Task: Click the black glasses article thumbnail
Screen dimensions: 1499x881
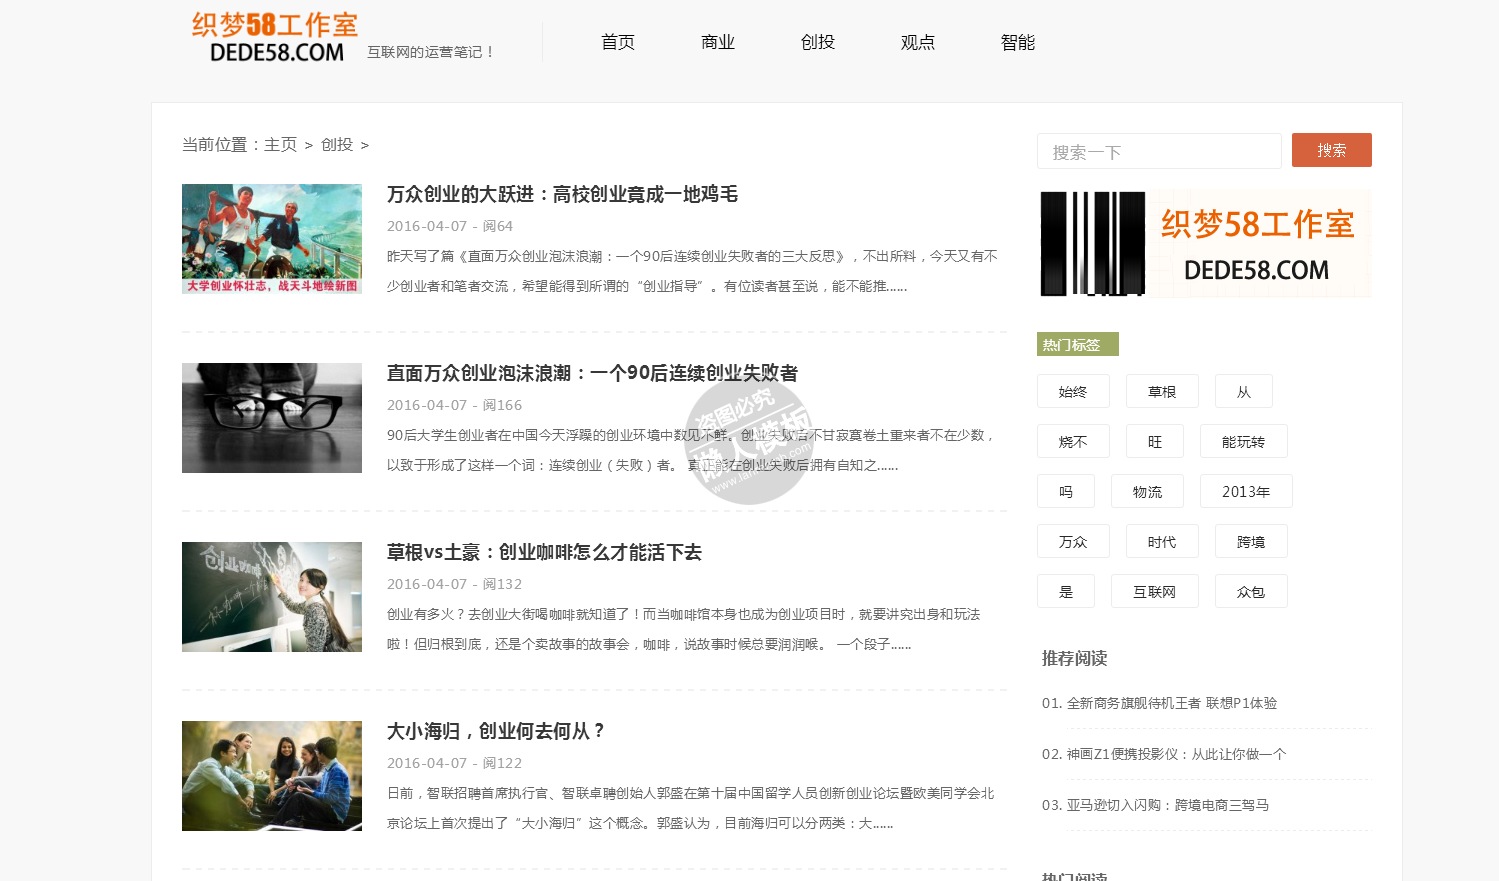Action: click(272, 418)
